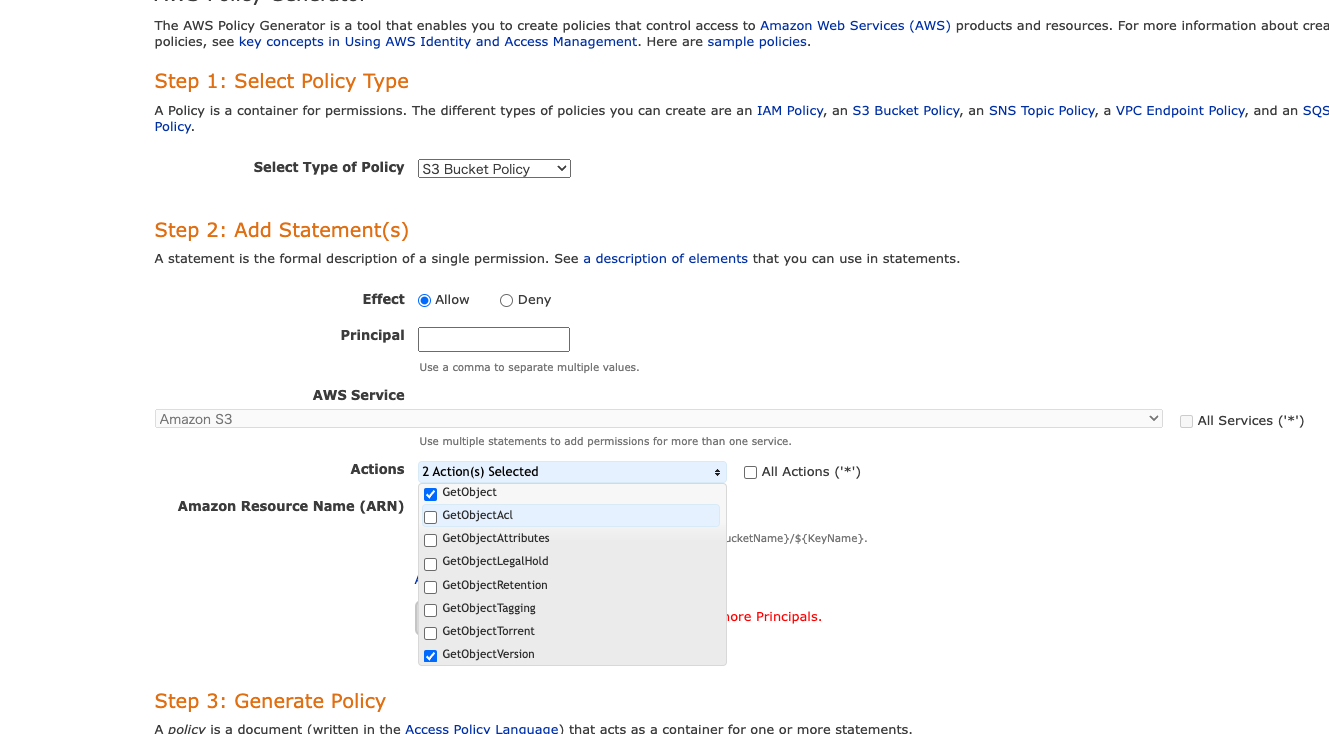
Task: Check the GetObjectRetention action
Action: point(431,587)
